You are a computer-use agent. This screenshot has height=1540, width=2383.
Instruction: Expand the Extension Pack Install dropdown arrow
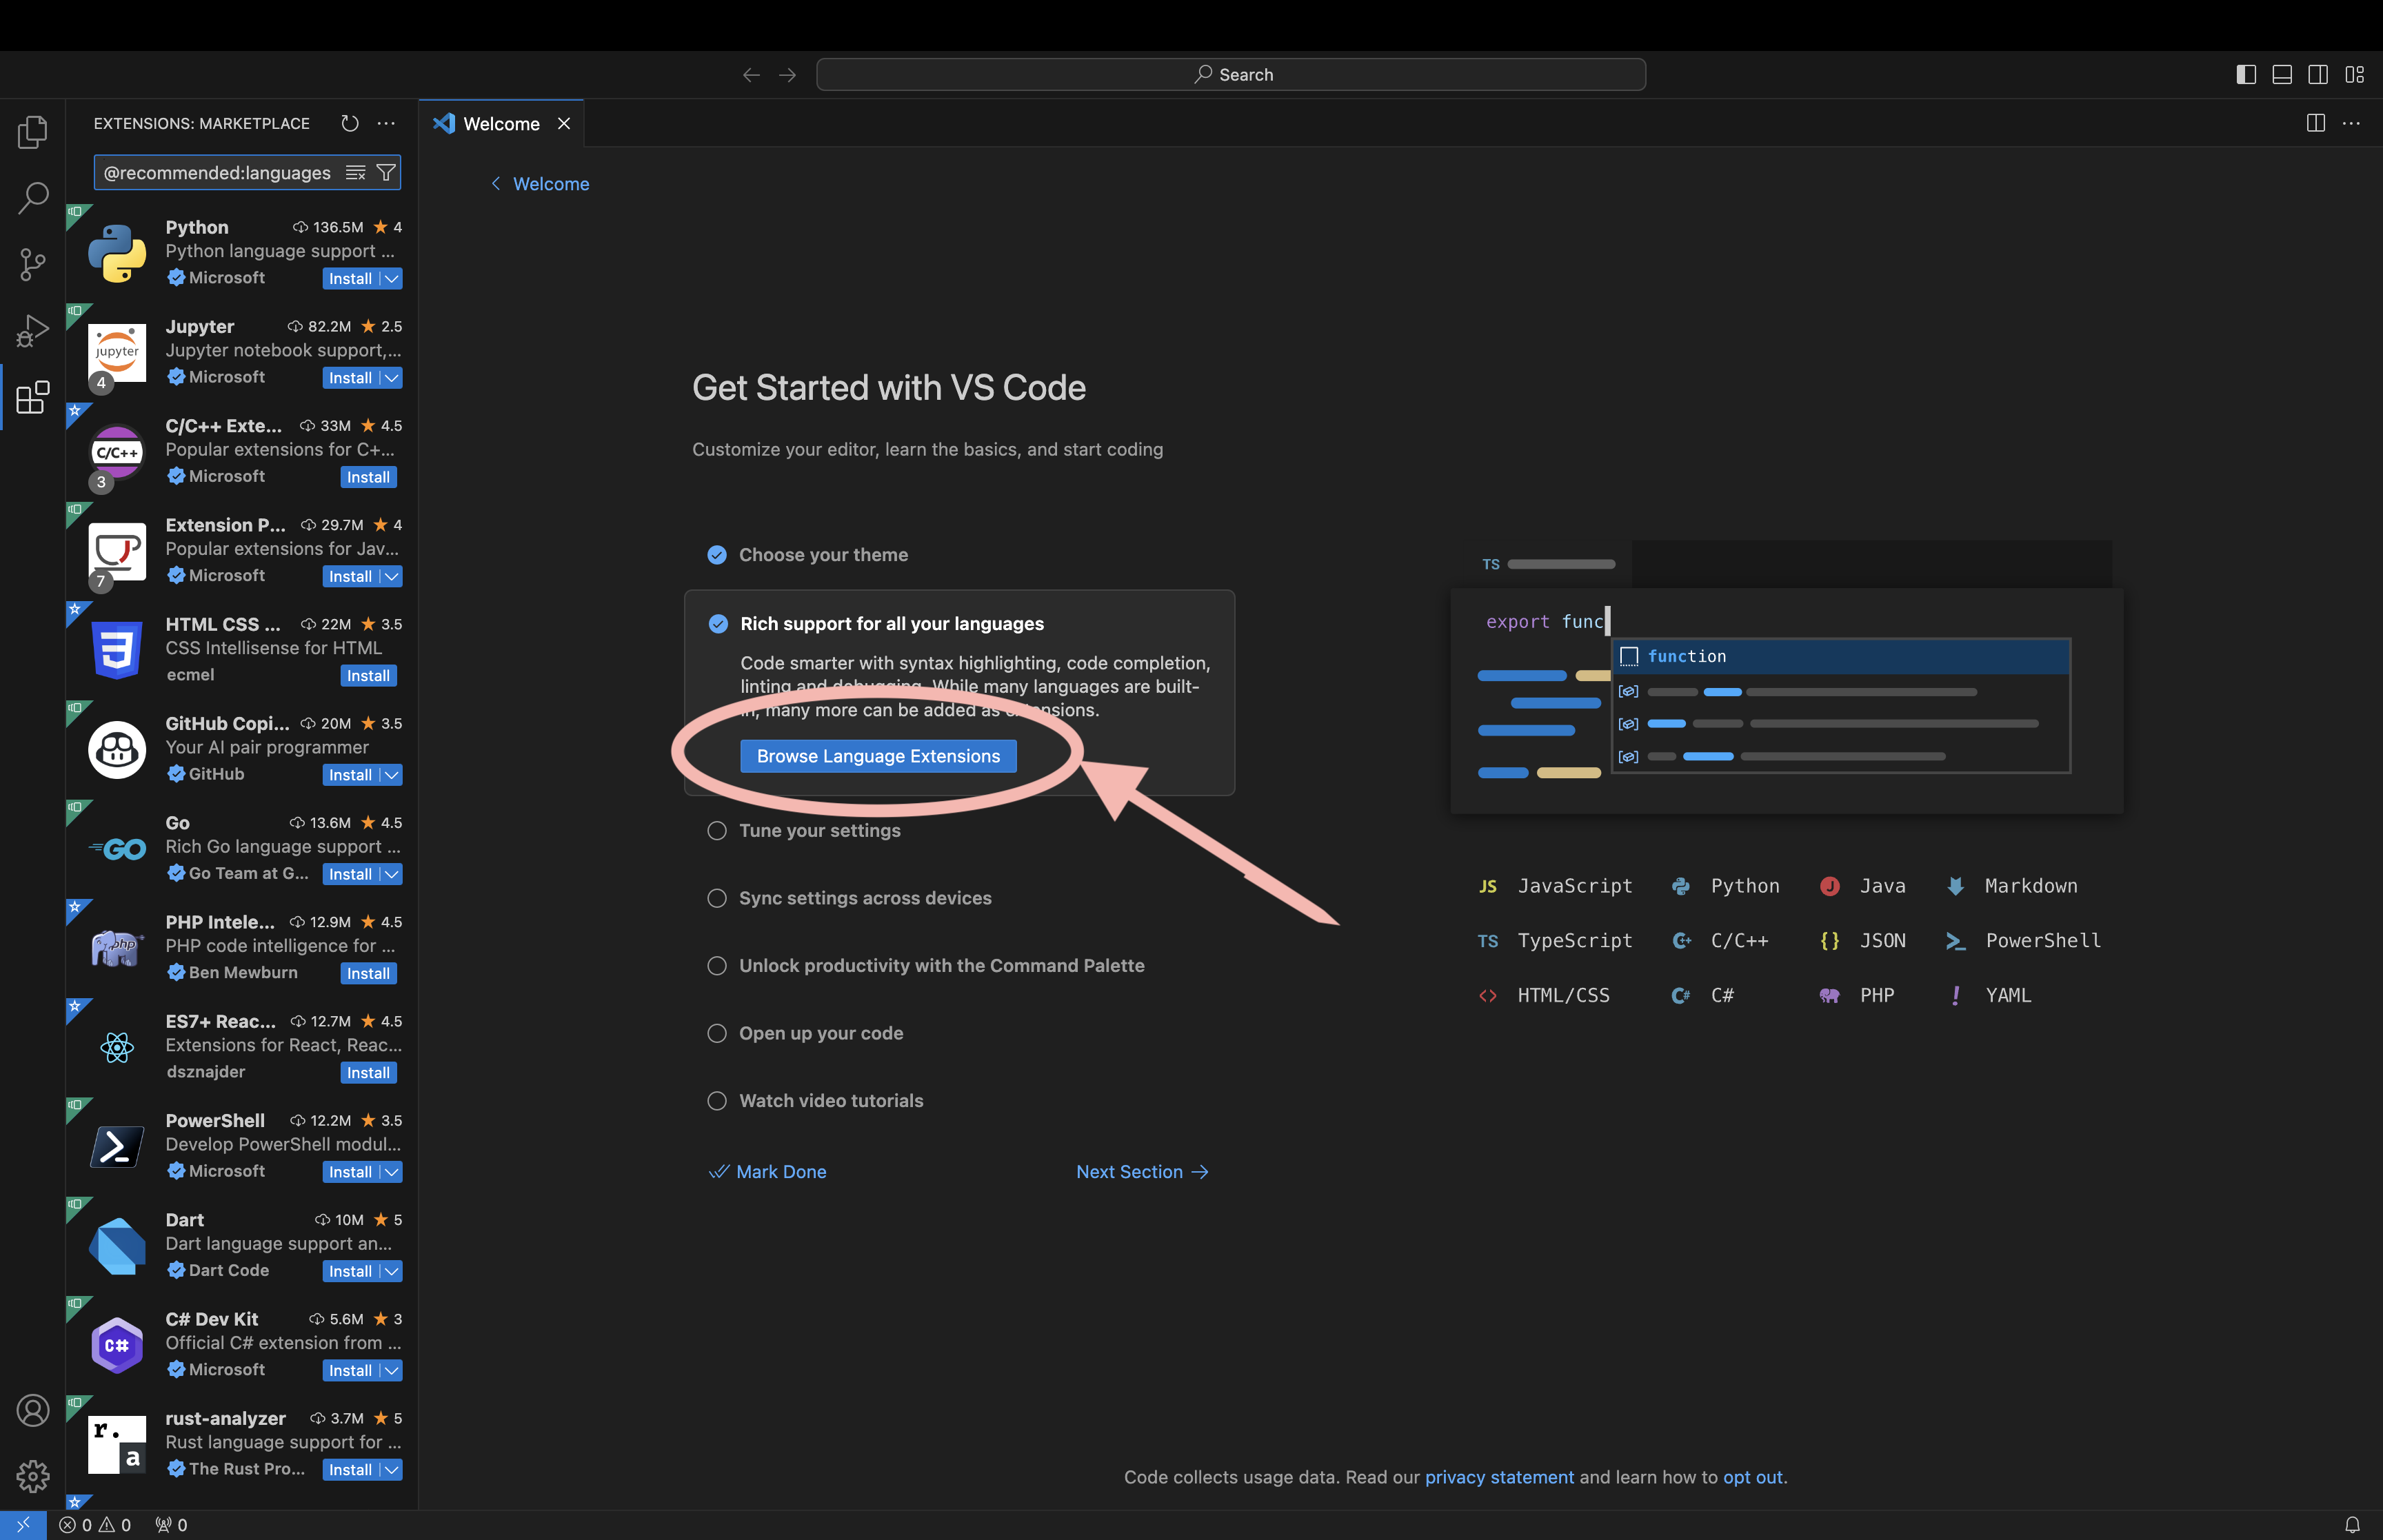click(392, 577)
